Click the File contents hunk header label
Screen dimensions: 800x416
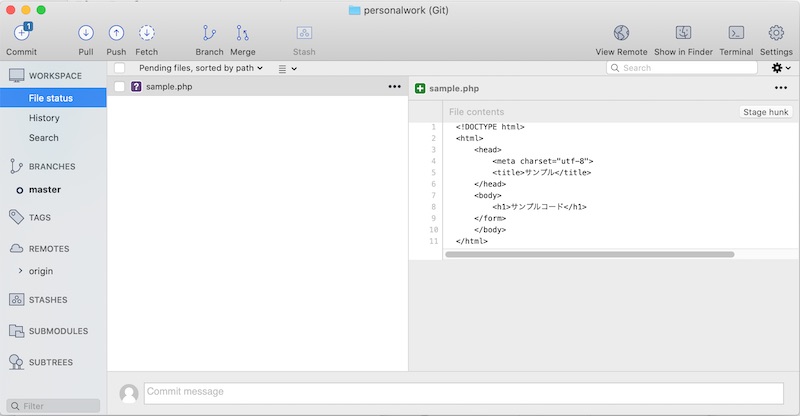click(x=476, y=112)
